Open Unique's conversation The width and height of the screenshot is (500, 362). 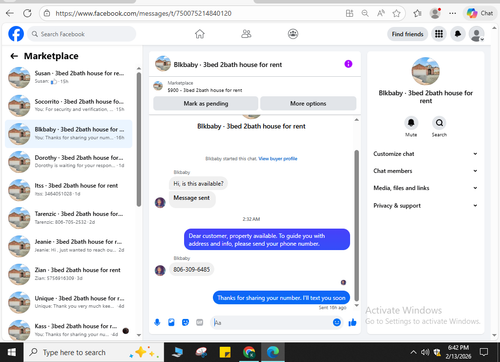[x=69, y=302]
